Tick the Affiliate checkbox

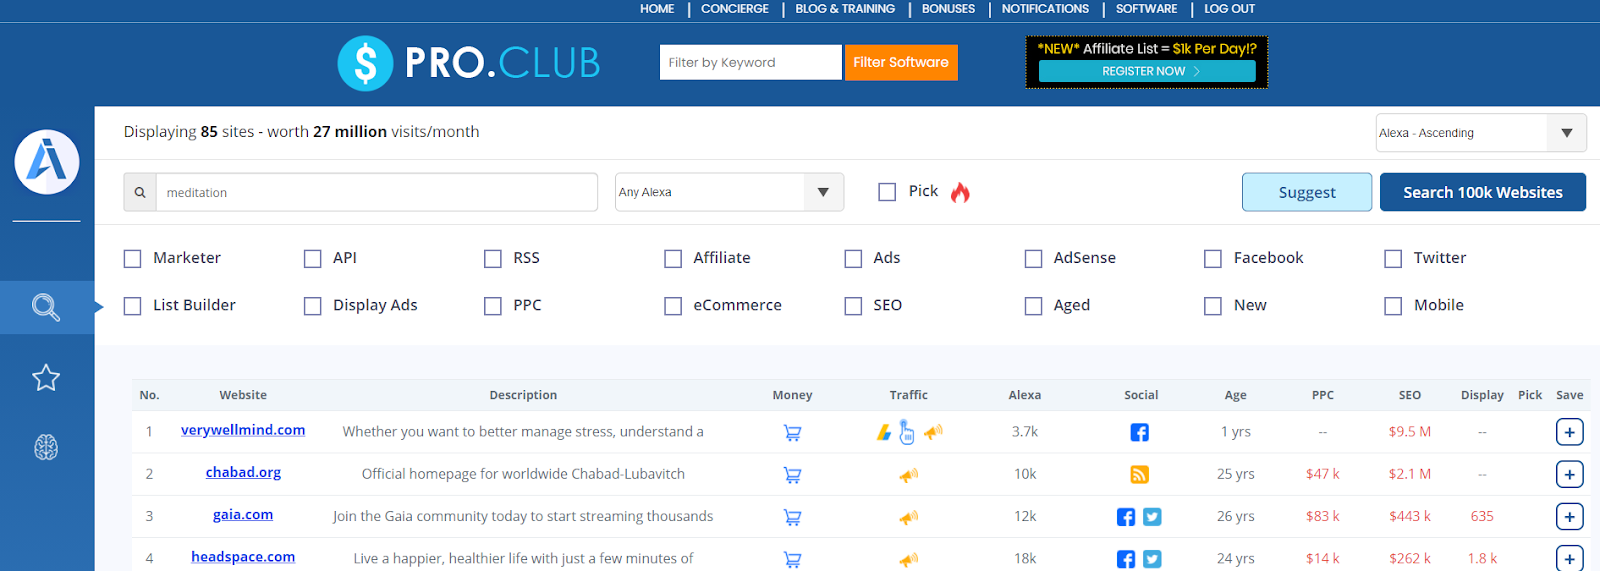tap(673, 259)
